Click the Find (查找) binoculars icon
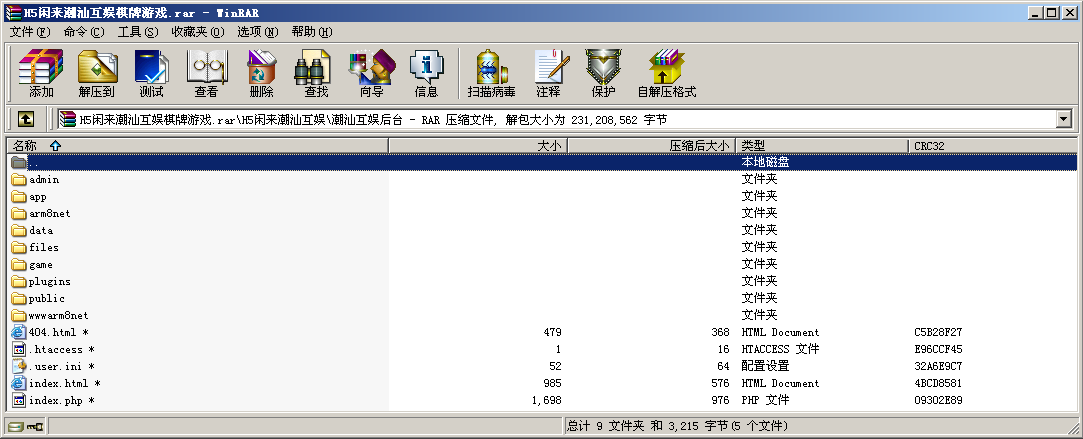Image resolution: width=1083 pixels, height=439 pixels. (316, 73)
